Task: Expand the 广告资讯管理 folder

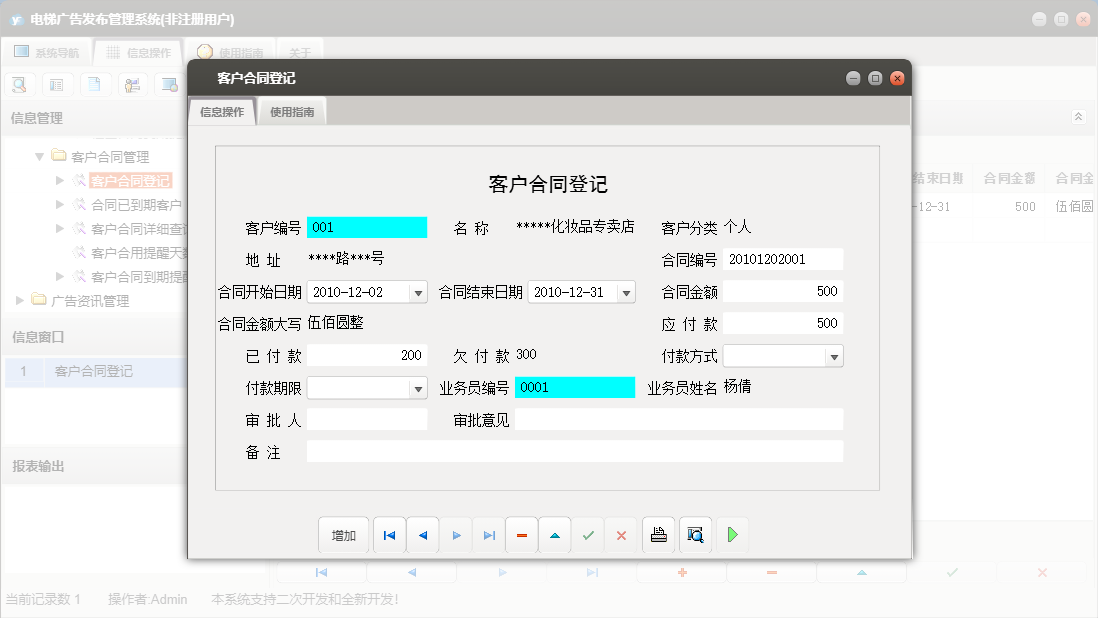Action: coord(17,300)
